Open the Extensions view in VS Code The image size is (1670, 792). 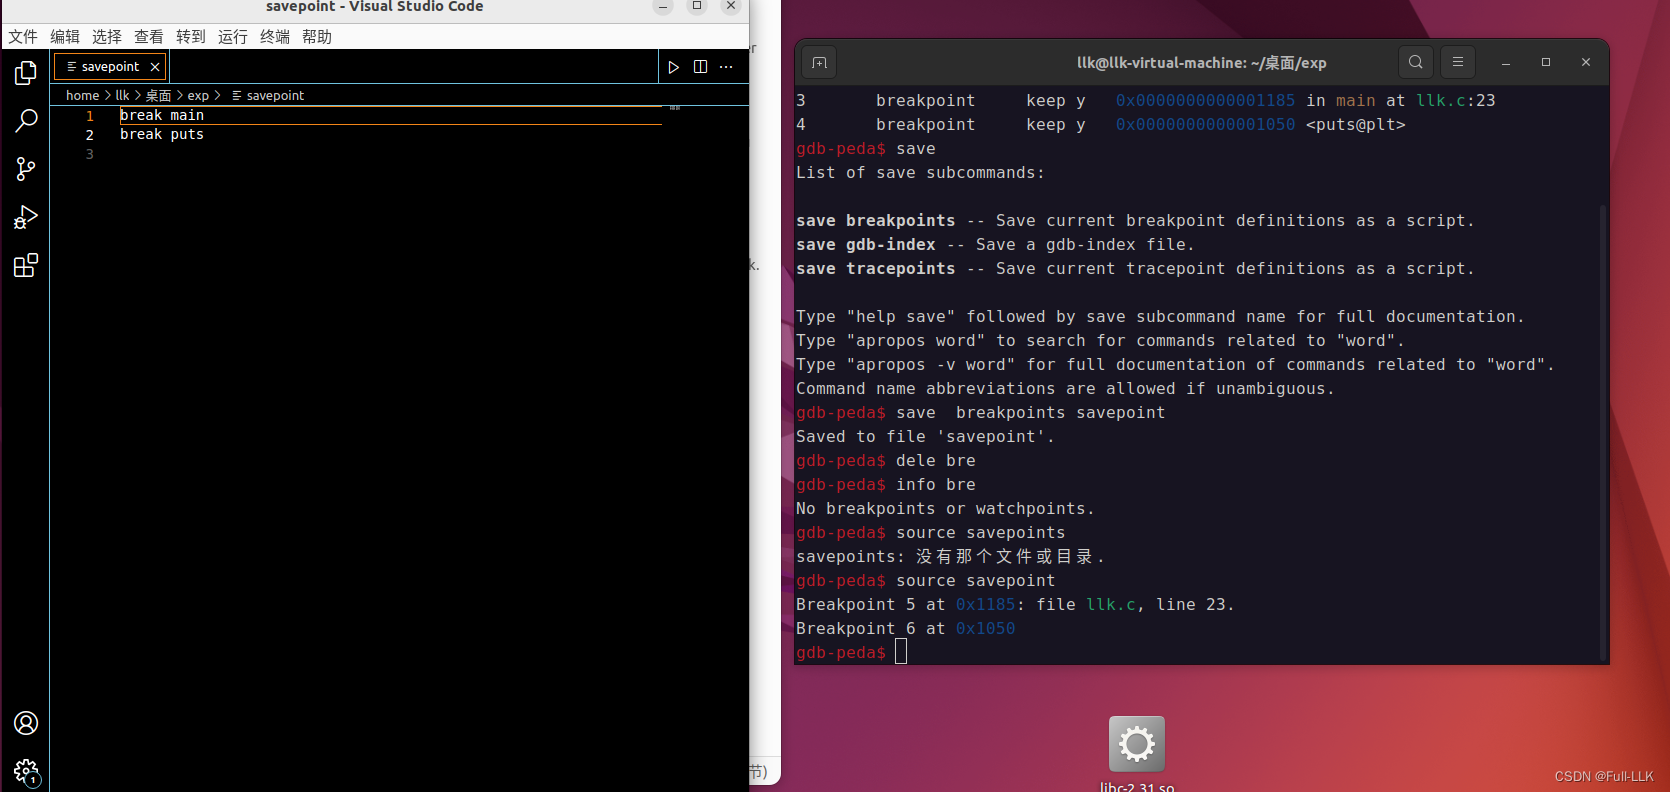pyautogui.click(x=26, y=265)
